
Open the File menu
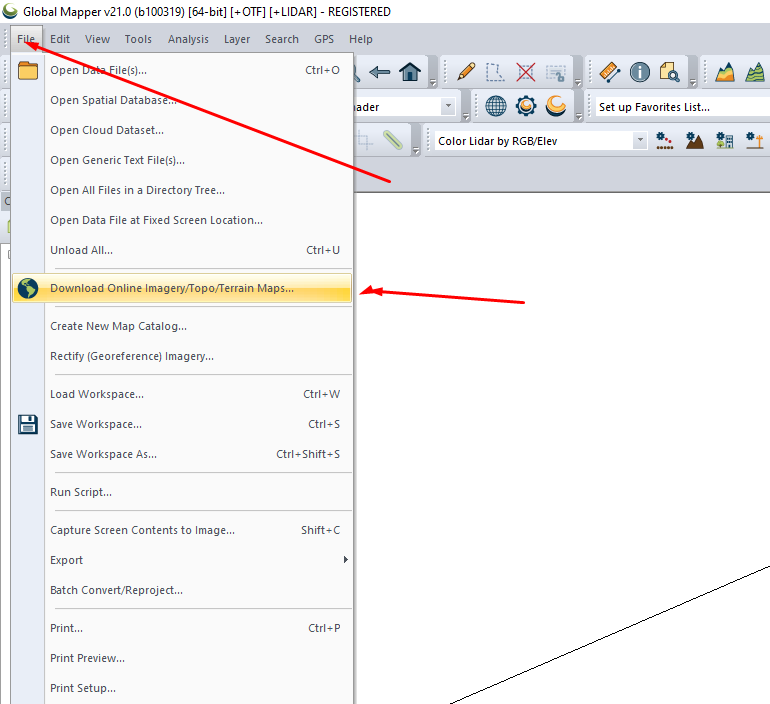[x=26, y=39]
